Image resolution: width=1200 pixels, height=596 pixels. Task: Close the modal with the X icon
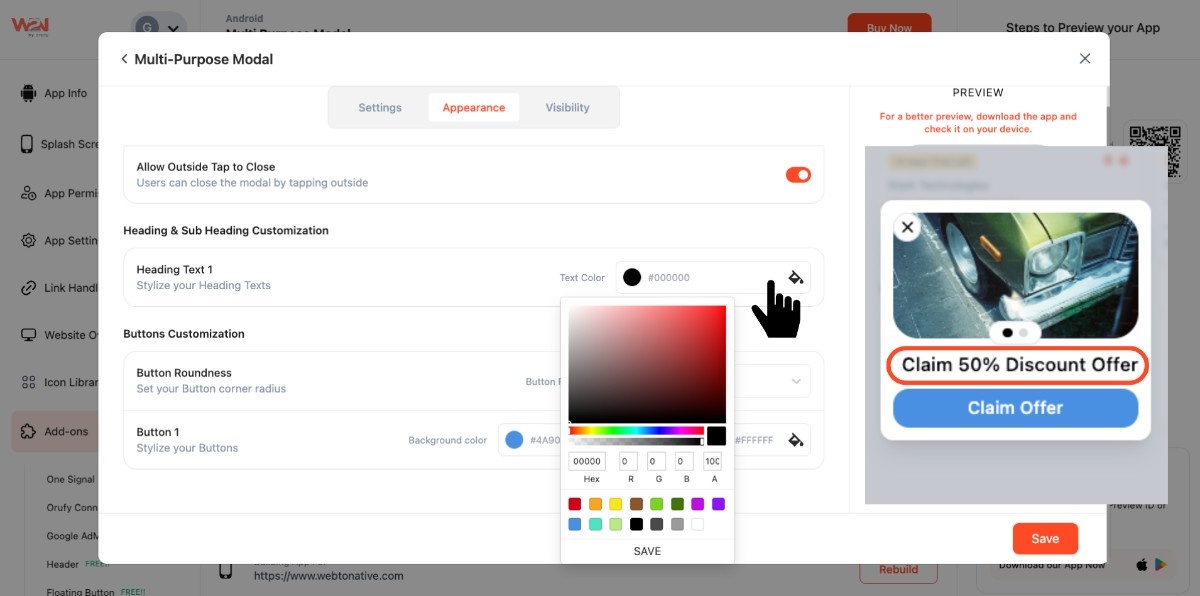pyautogui.click(x=1085, y=59)
